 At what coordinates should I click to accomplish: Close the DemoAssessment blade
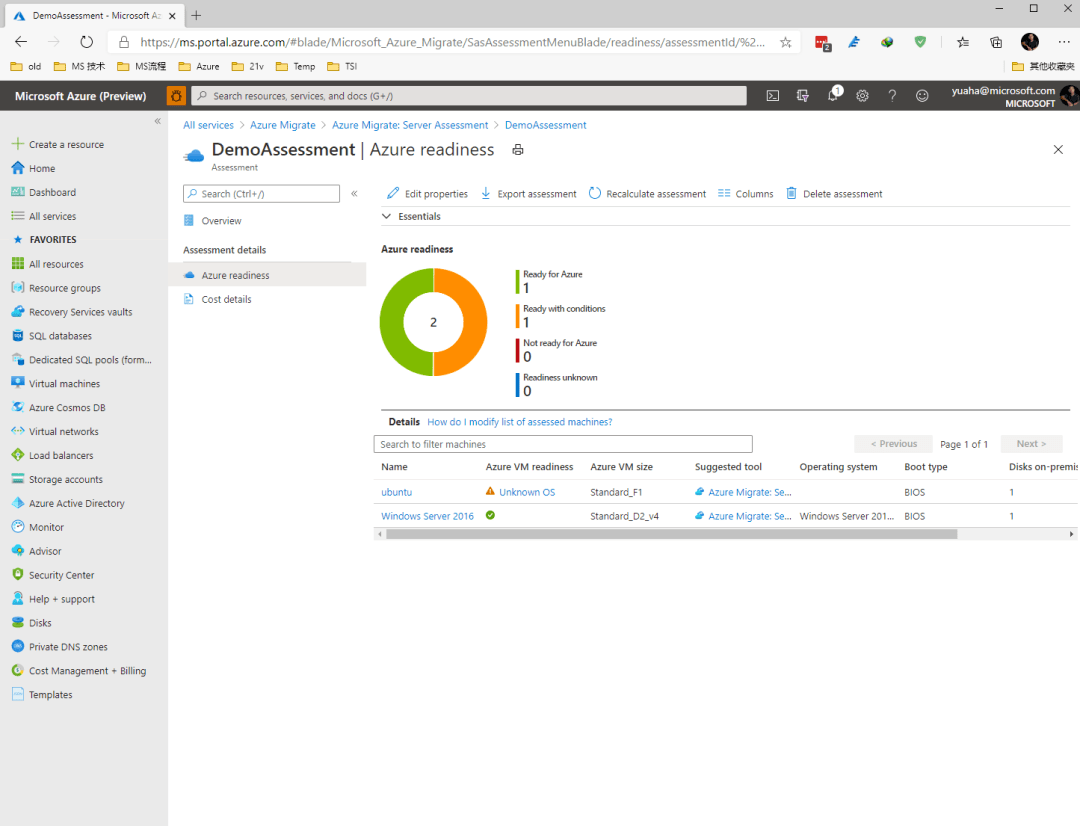click(x=1058, y=149)
